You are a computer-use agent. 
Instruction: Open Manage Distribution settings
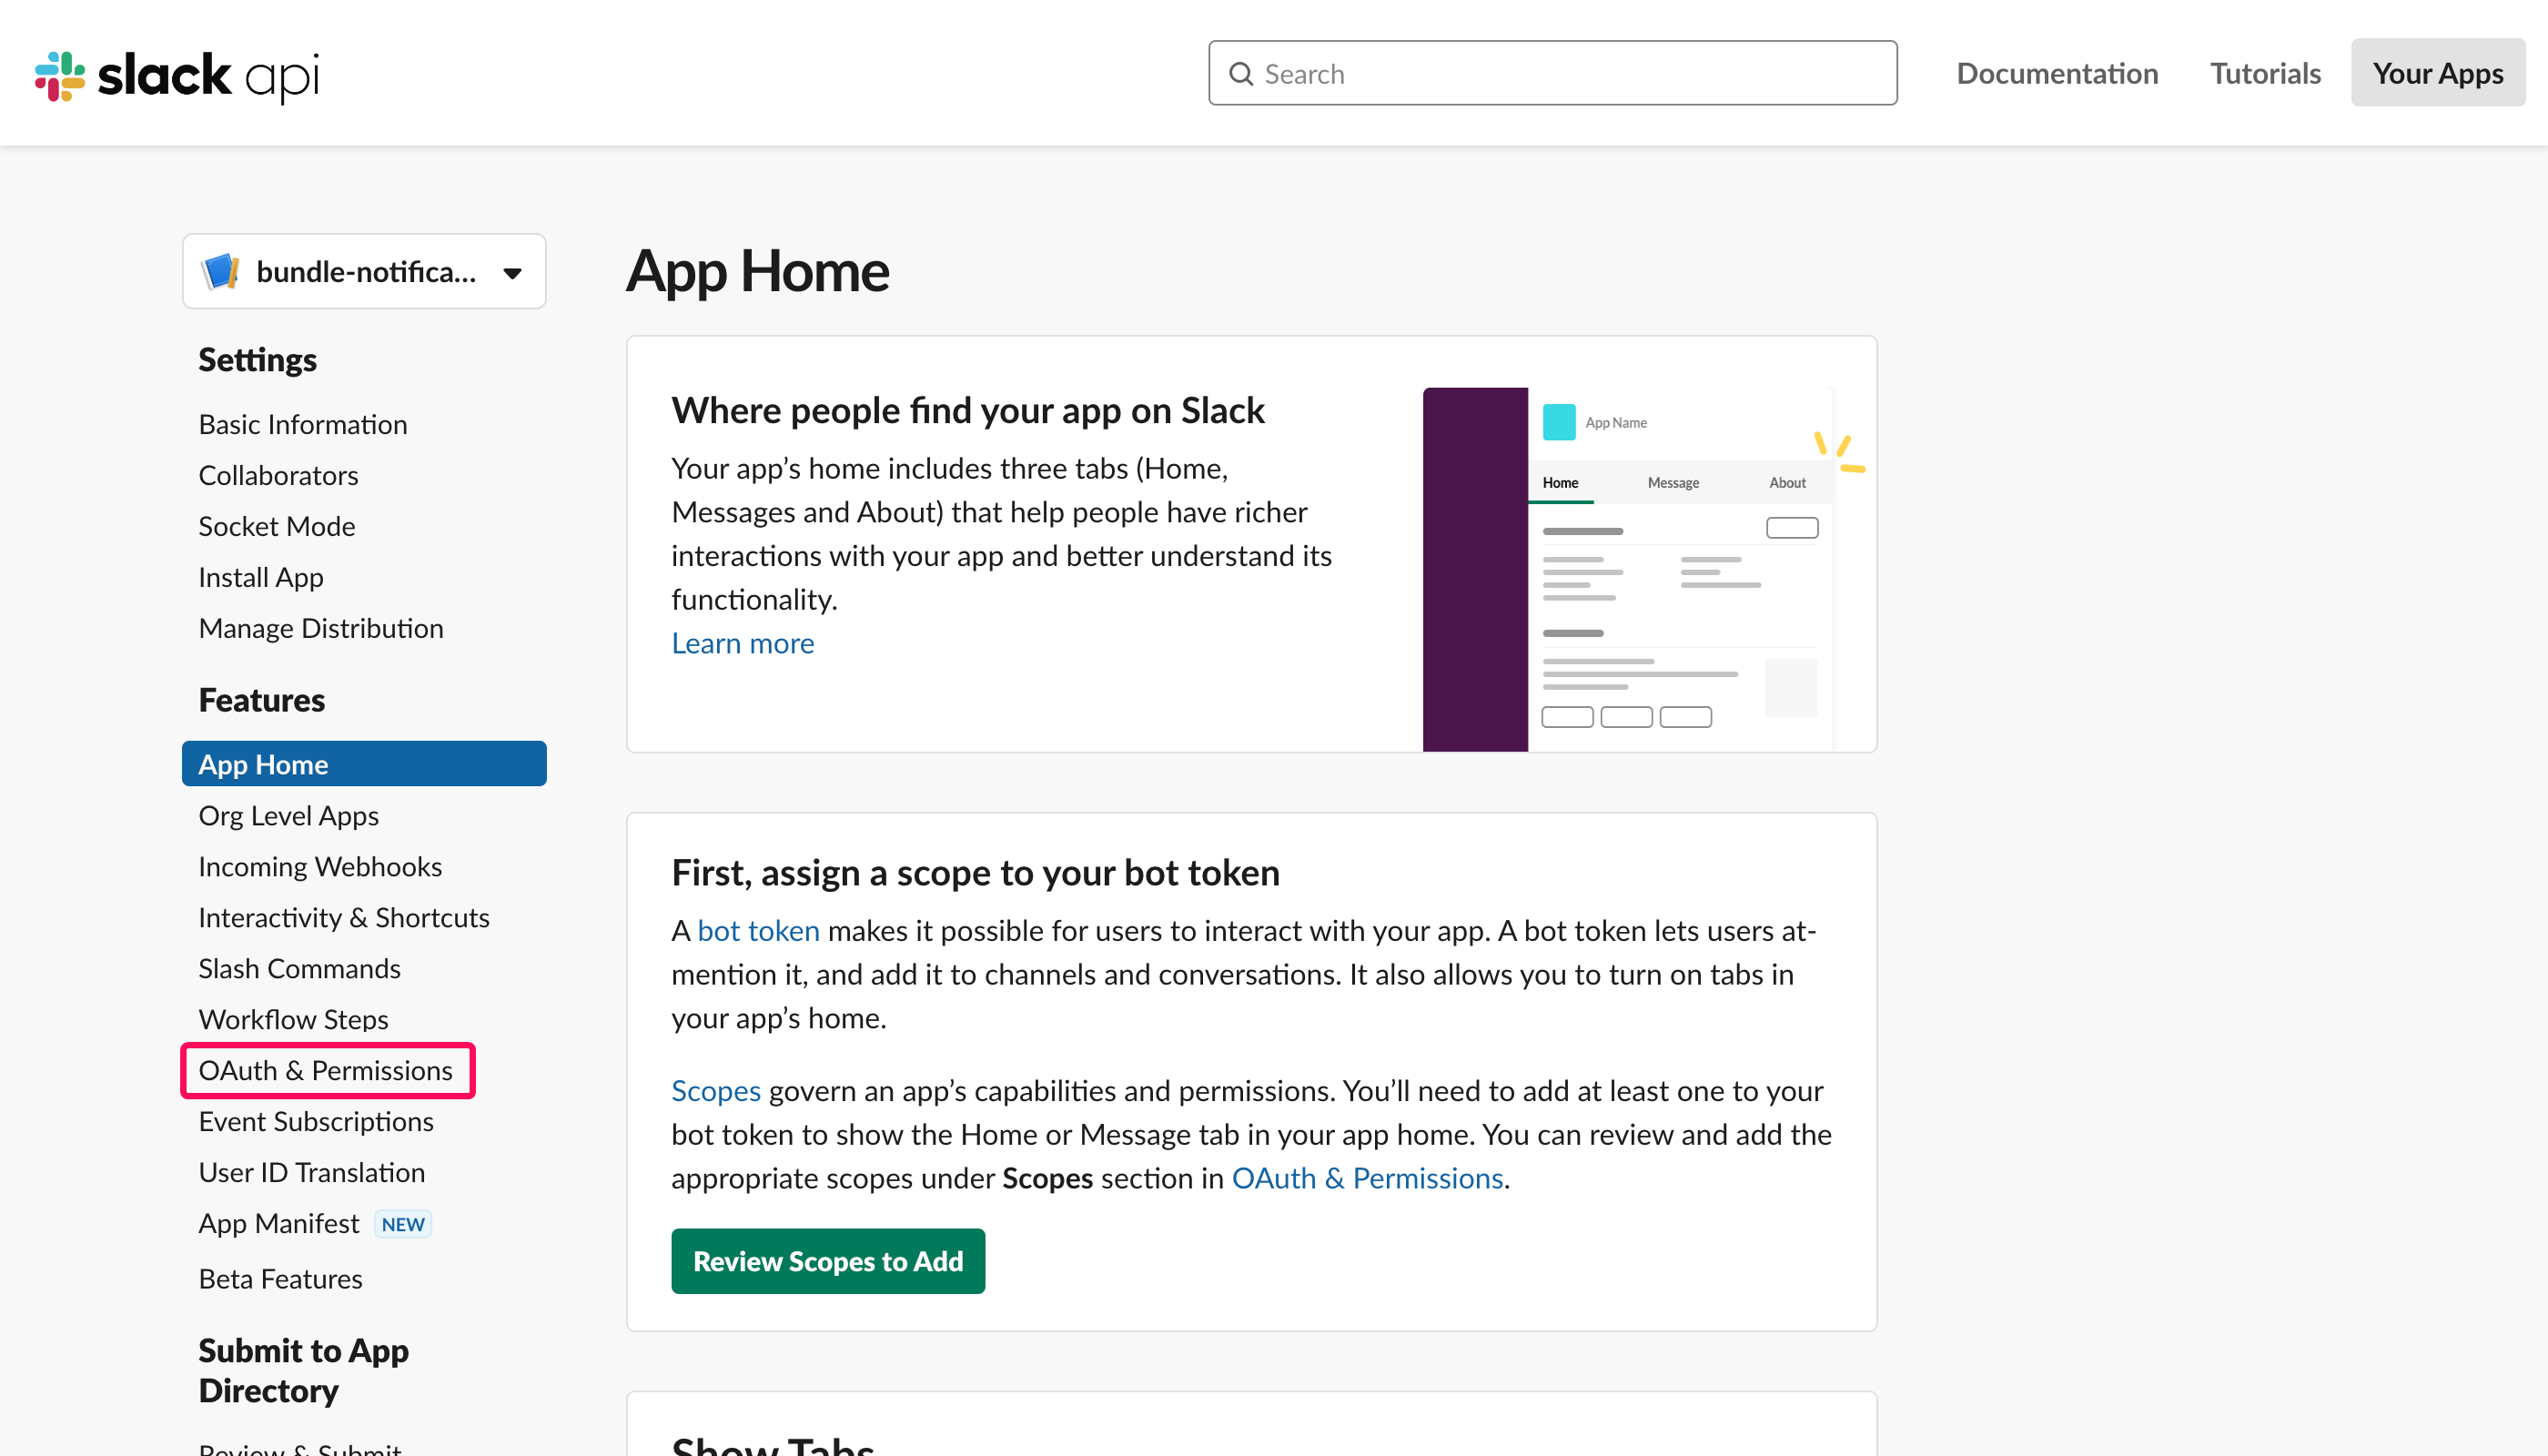[321, 628]
